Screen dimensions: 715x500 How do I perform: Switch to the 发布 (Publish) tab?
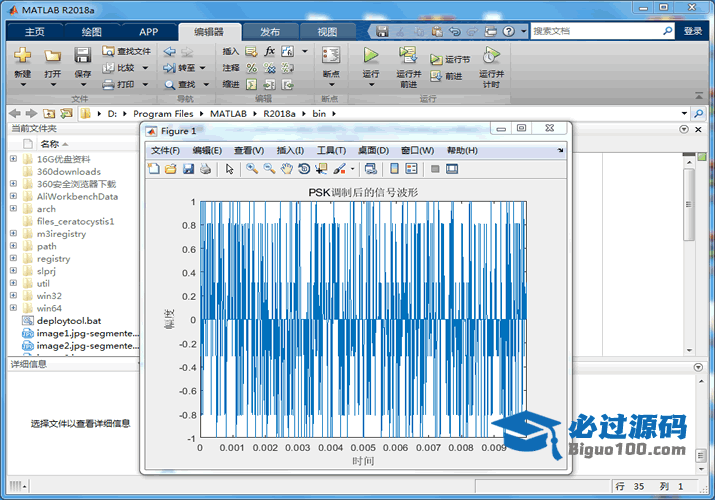coord(270,32)
